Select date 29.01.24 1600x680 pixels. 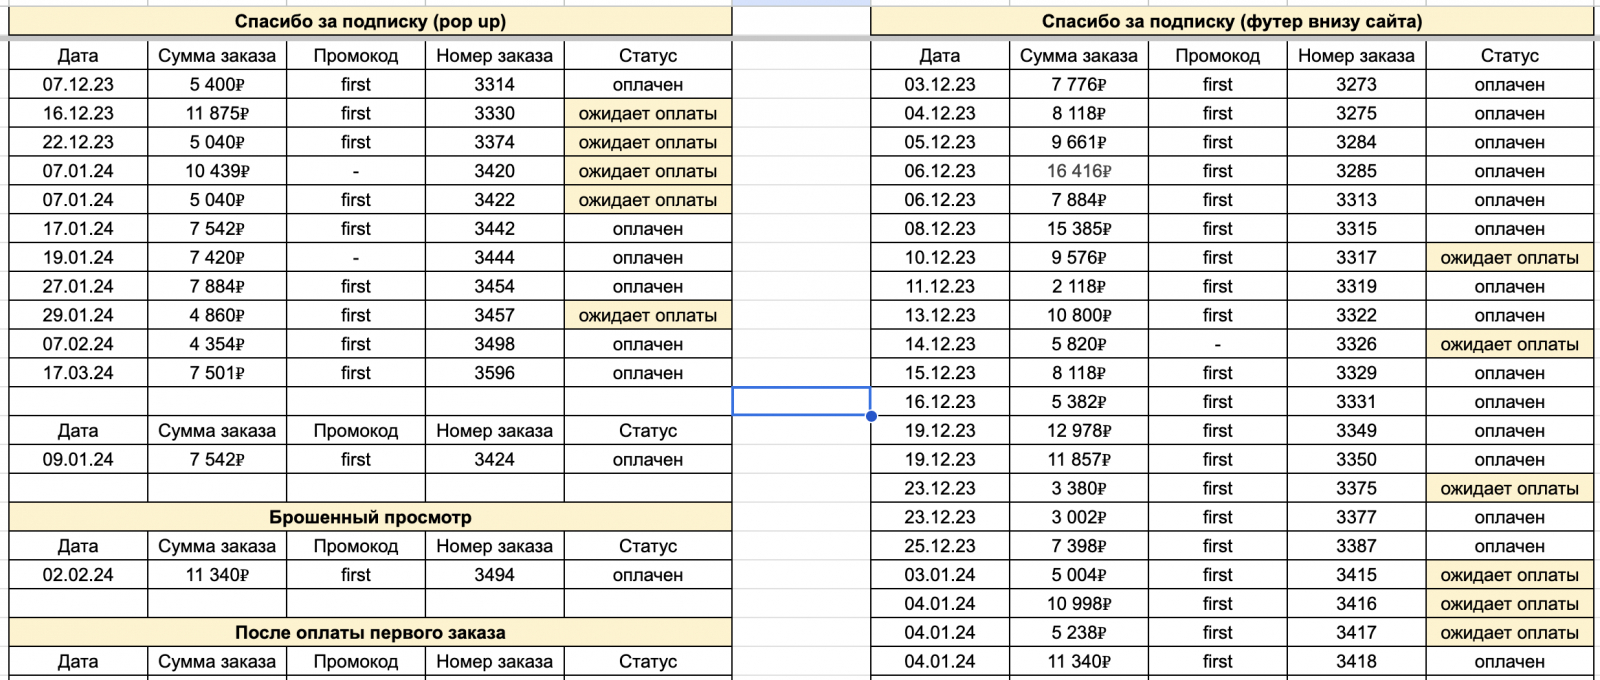click(78, 316)
